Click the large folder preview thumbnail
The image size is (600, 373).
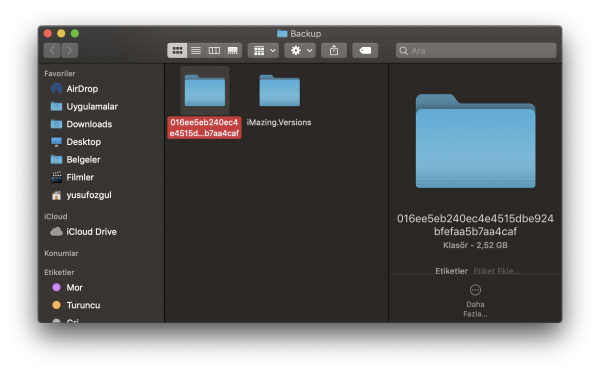476,141
